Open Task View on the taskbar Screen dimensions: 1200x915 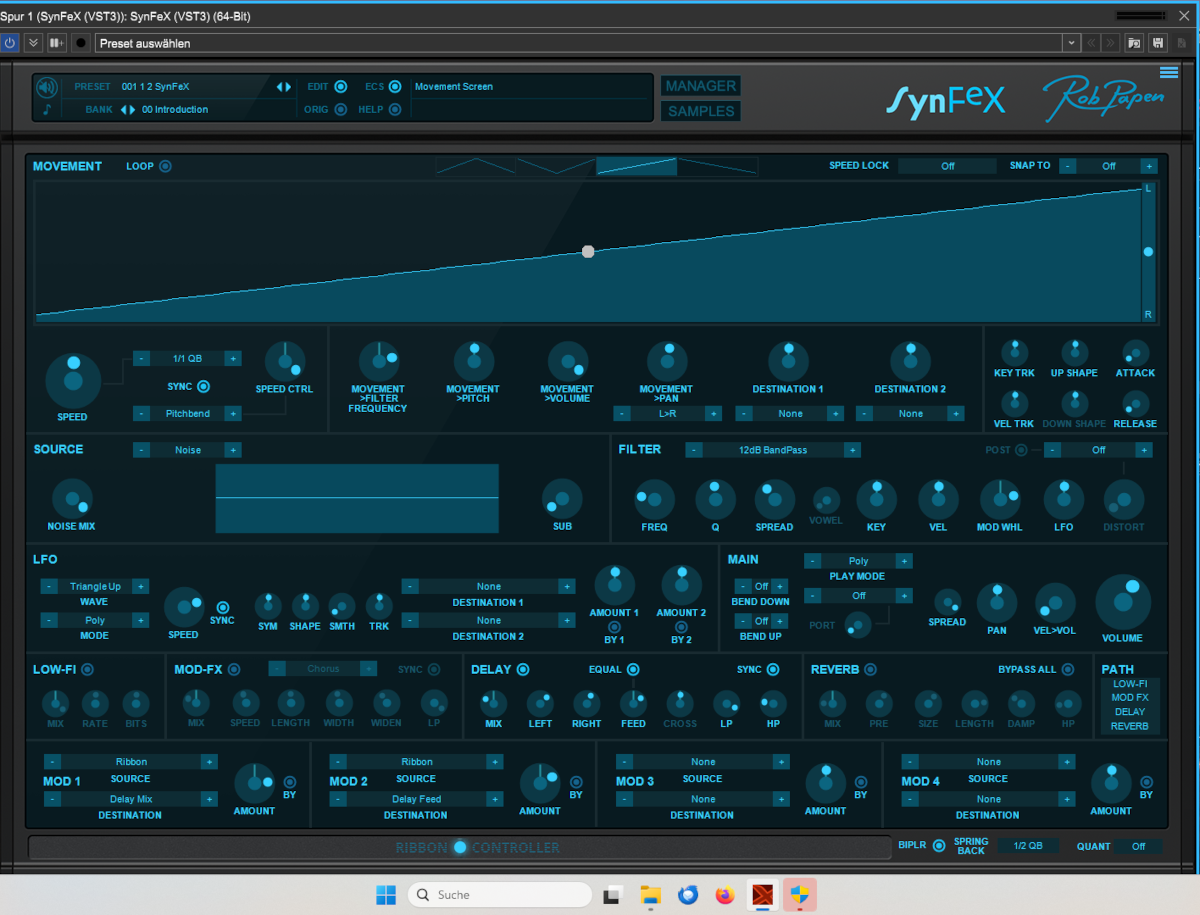coord(612,895)
